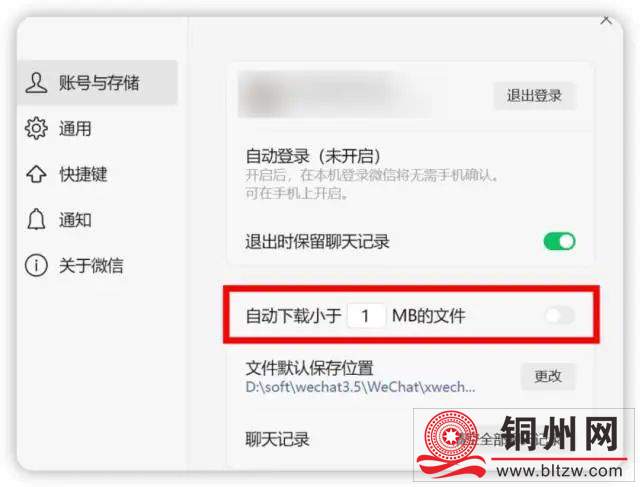Click the 自动登录（未开启）heading
The width and height of the screenshot is (640, 487).
[x=313, y=156]
